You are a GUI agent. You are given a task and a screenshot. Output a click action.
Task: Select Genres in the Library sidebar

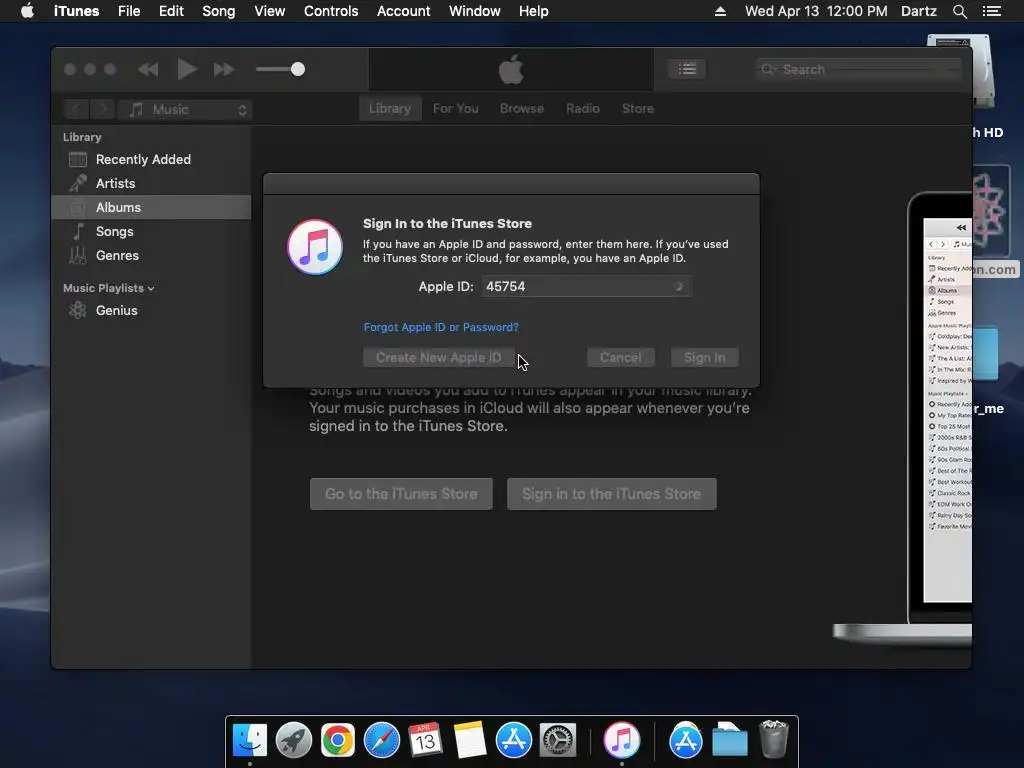[151, 255]
